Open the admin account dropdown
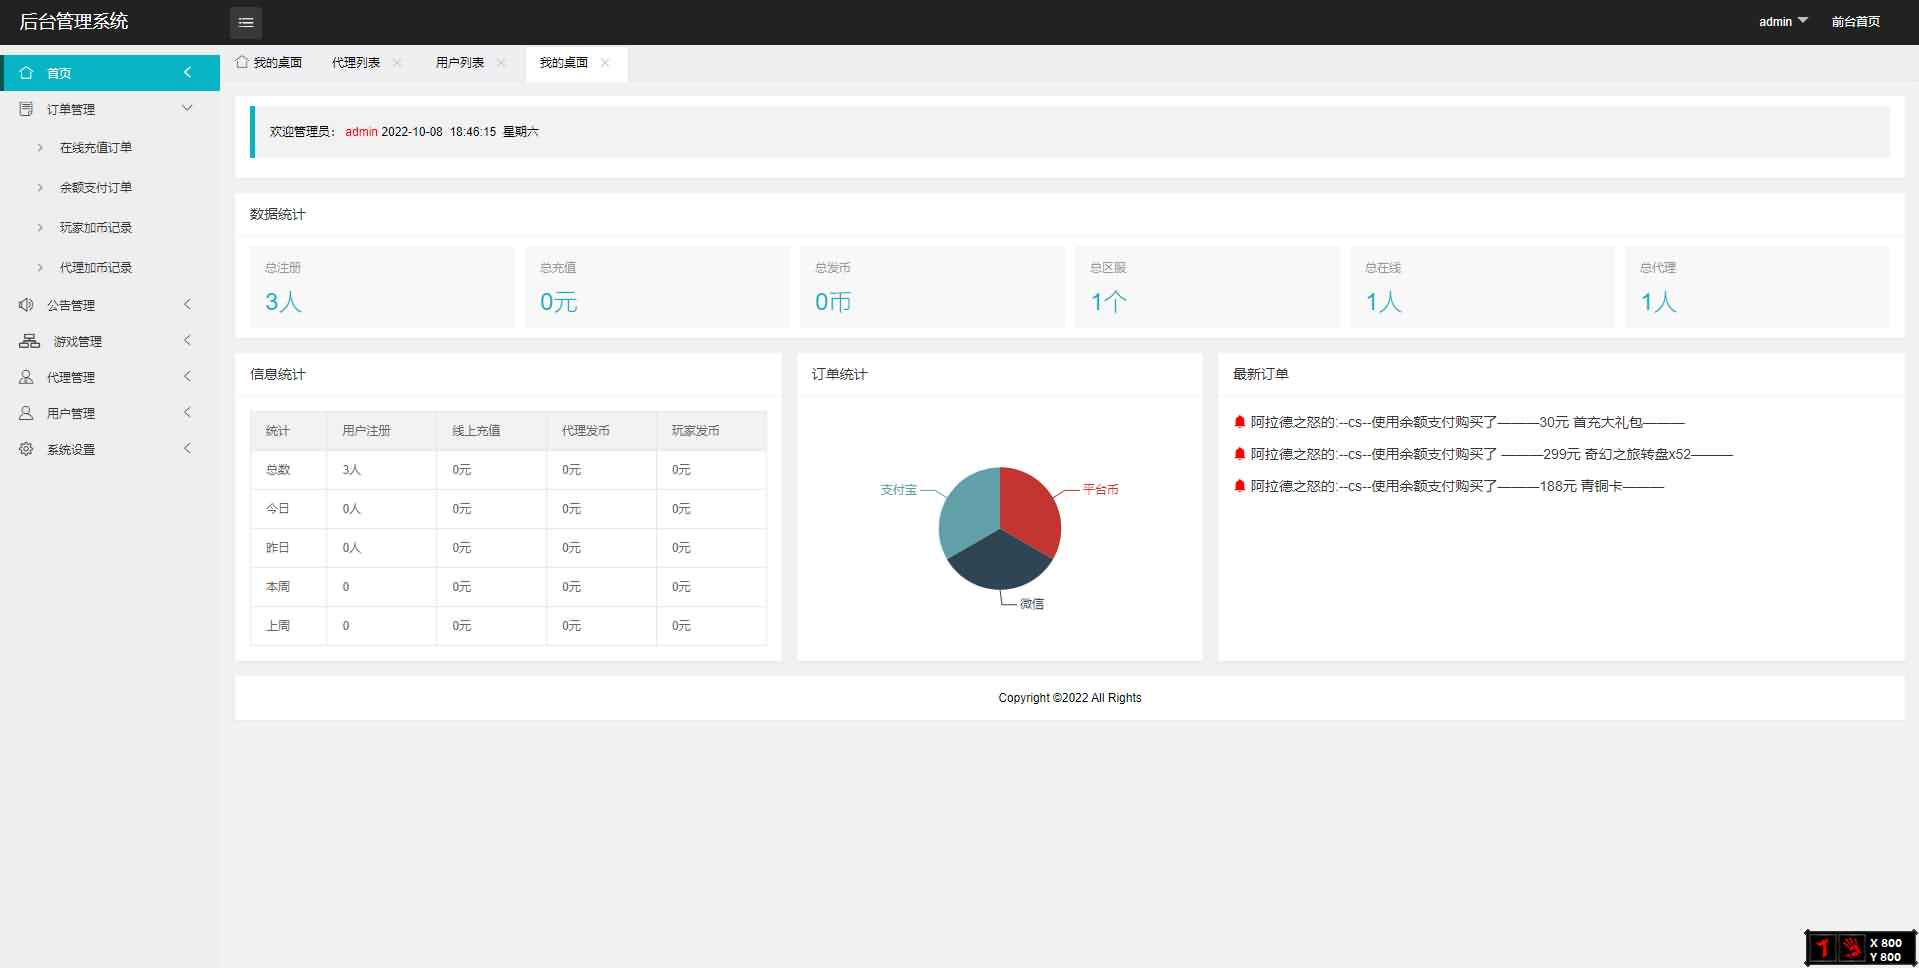This screenshot has width=1919, height=968. (1782, 22)
